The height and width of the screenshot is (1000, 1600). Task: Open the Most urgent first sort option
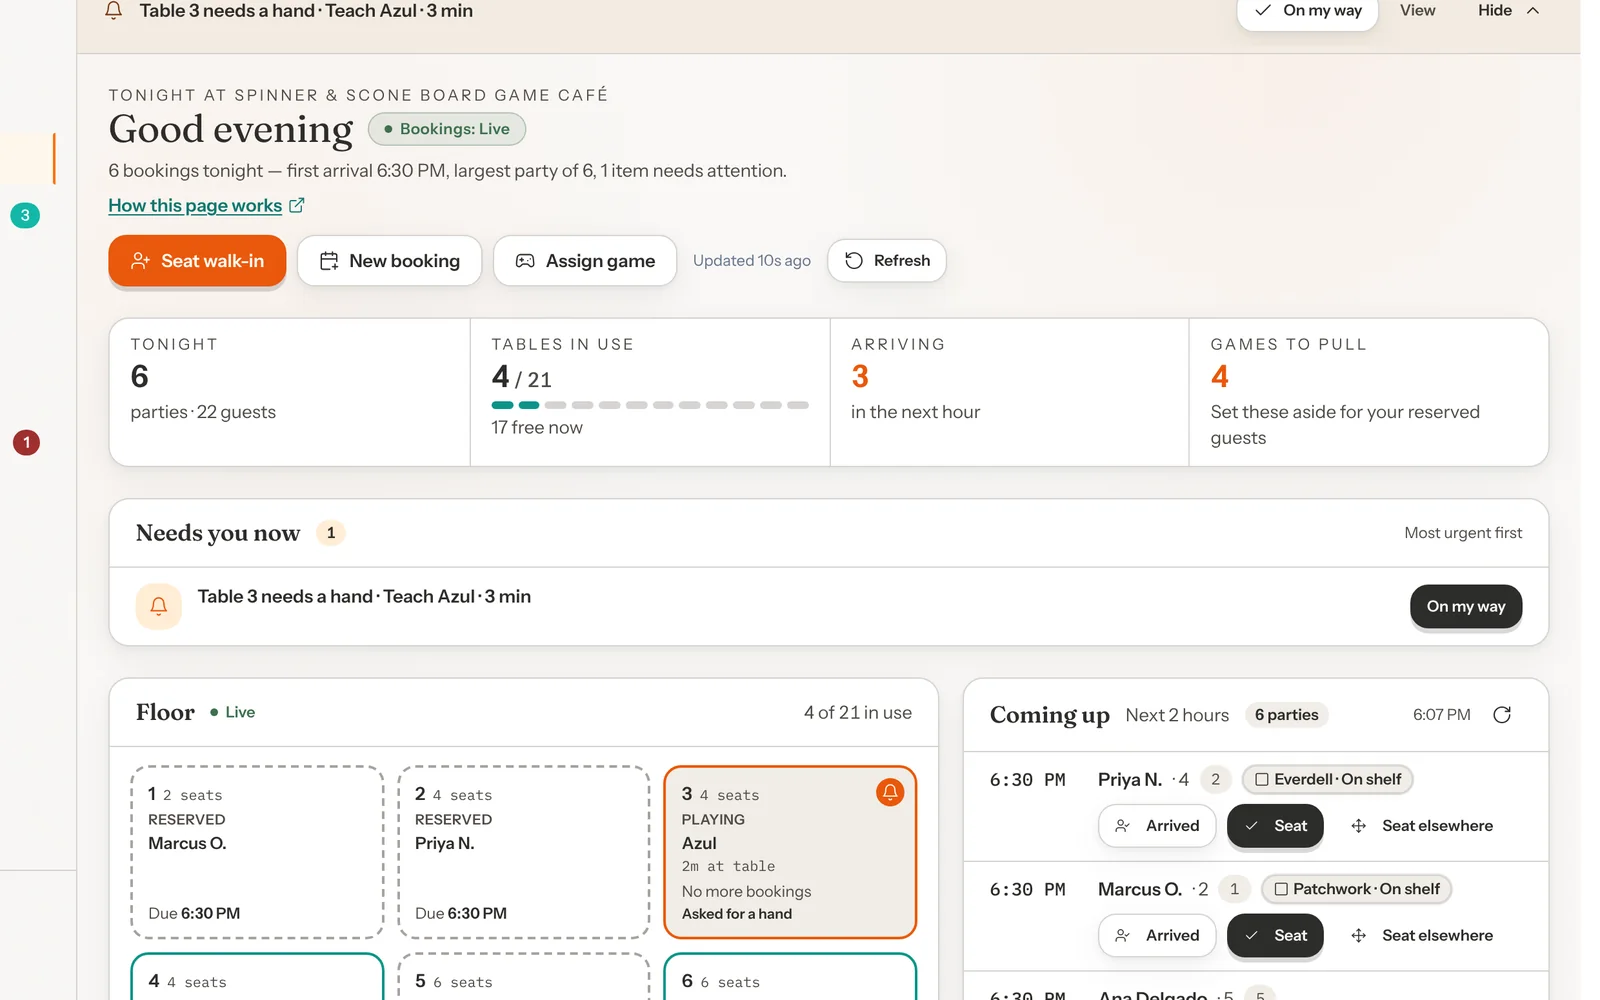tap(1463, 533)
